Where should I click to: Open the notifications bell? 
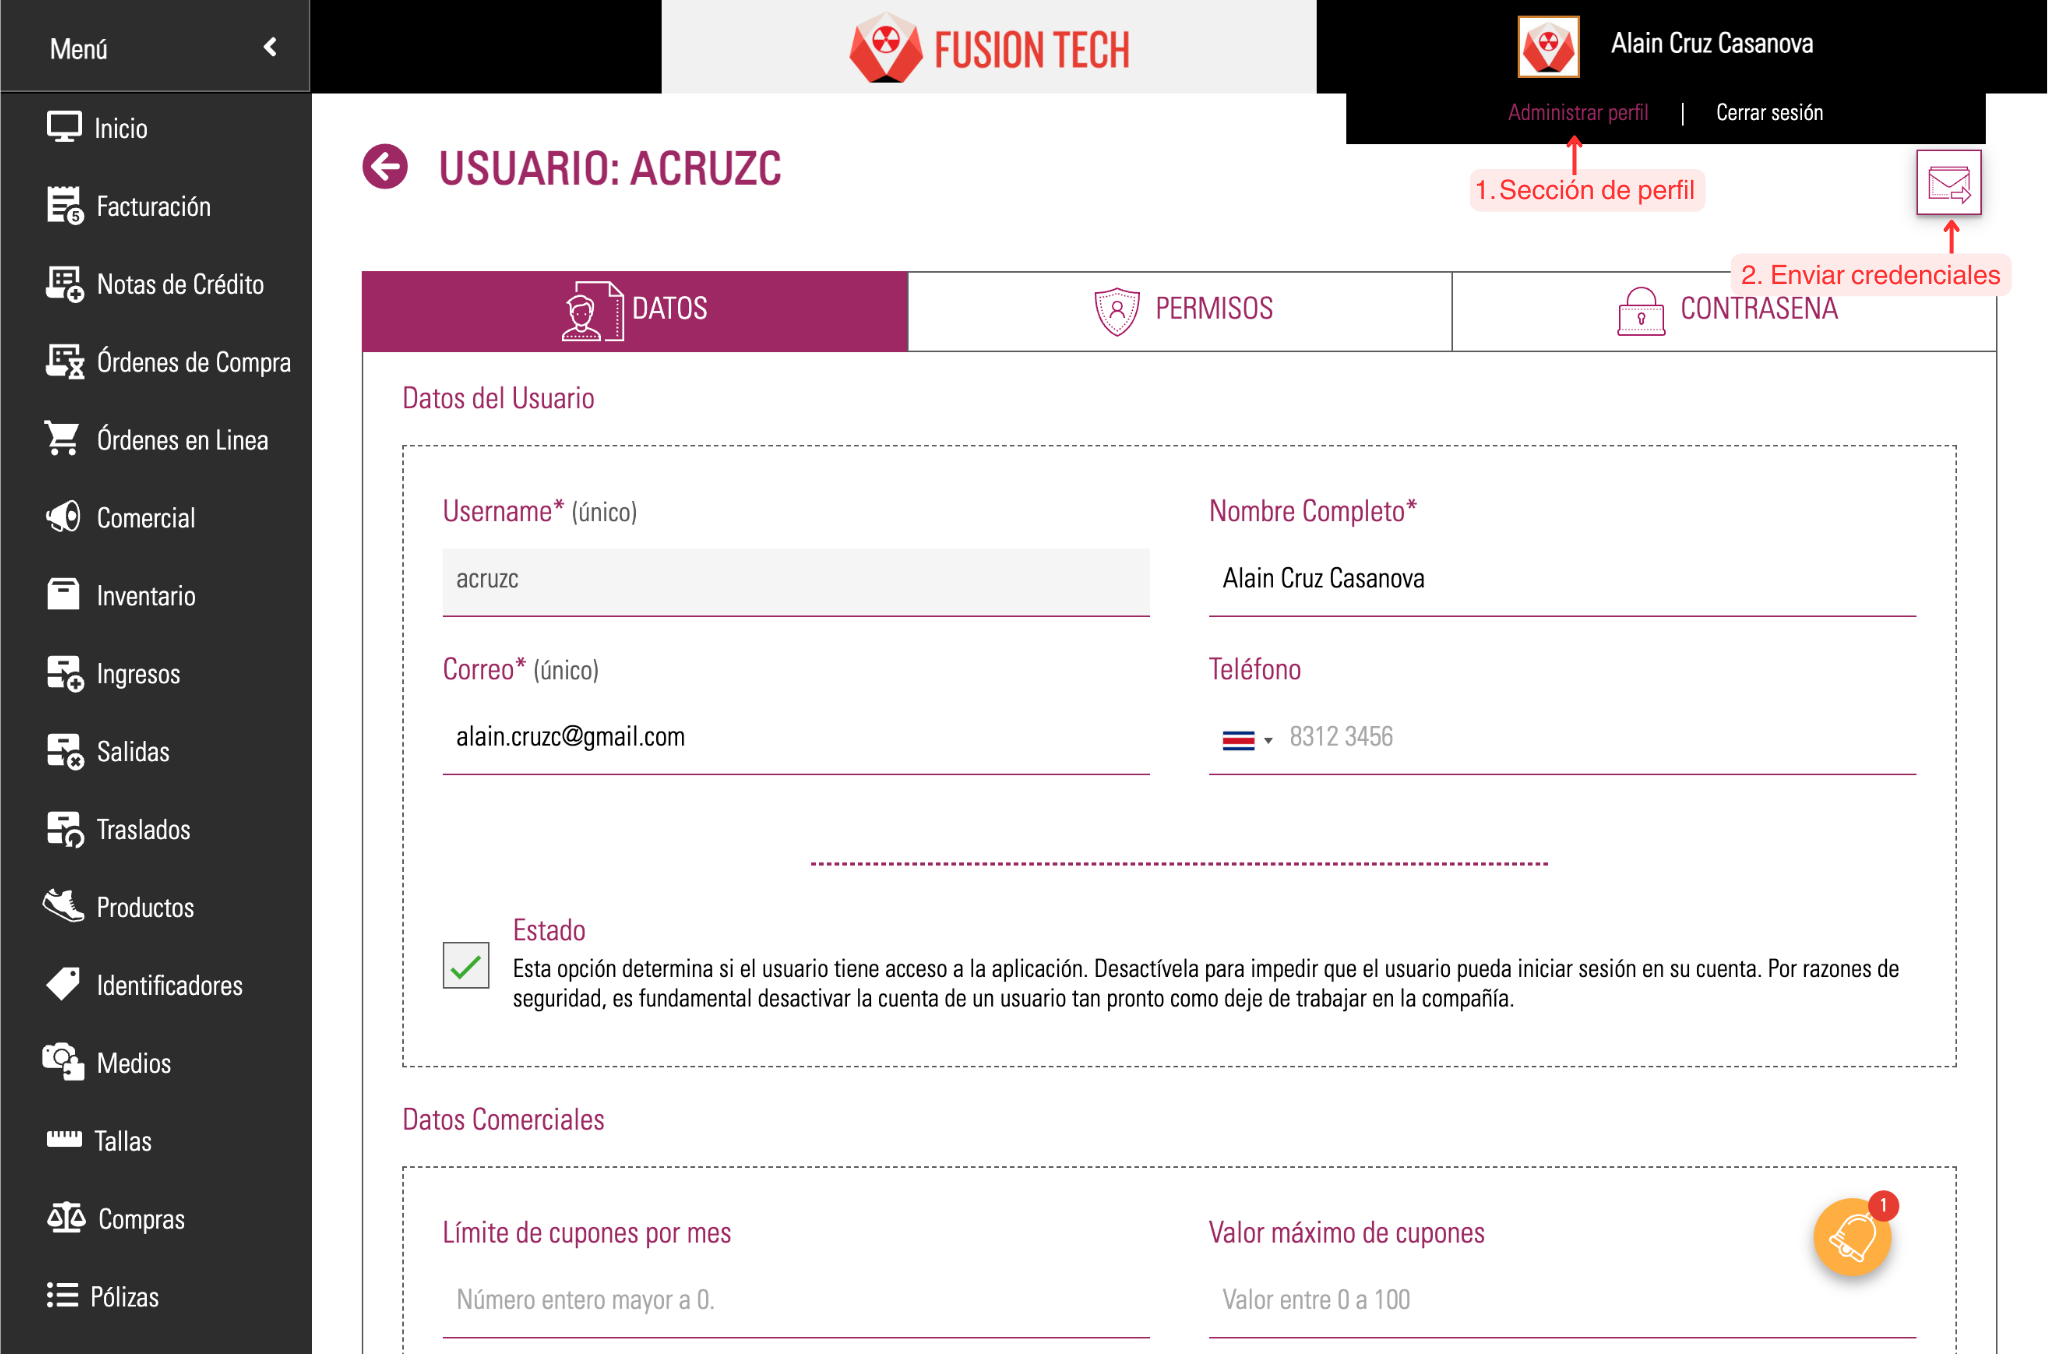[1852, 1237]
